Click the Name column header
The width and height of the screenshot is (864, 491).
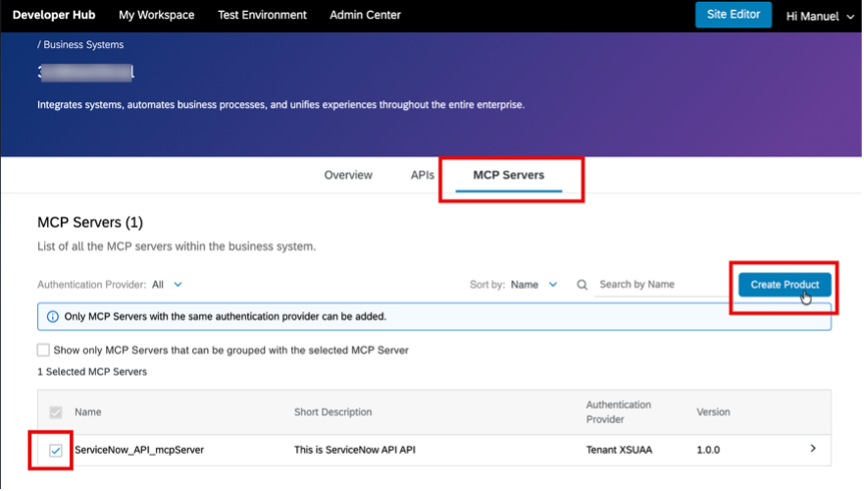click(x=88, y=412)
